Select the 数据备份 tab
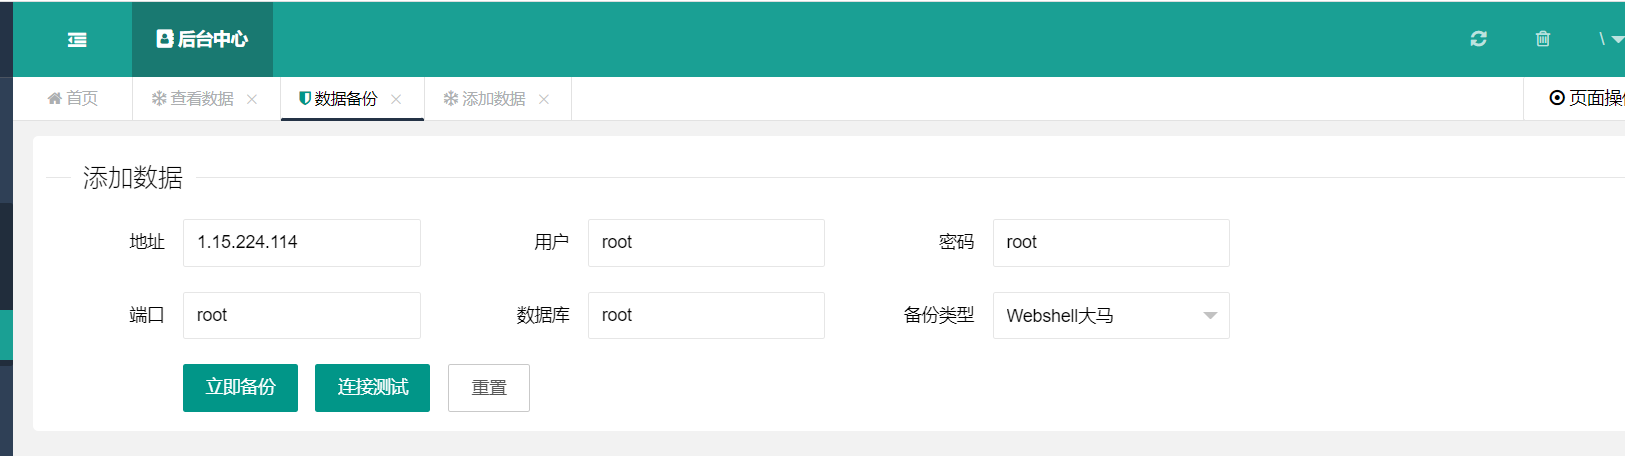The image size is (1625, 456). tap(345, 99)
